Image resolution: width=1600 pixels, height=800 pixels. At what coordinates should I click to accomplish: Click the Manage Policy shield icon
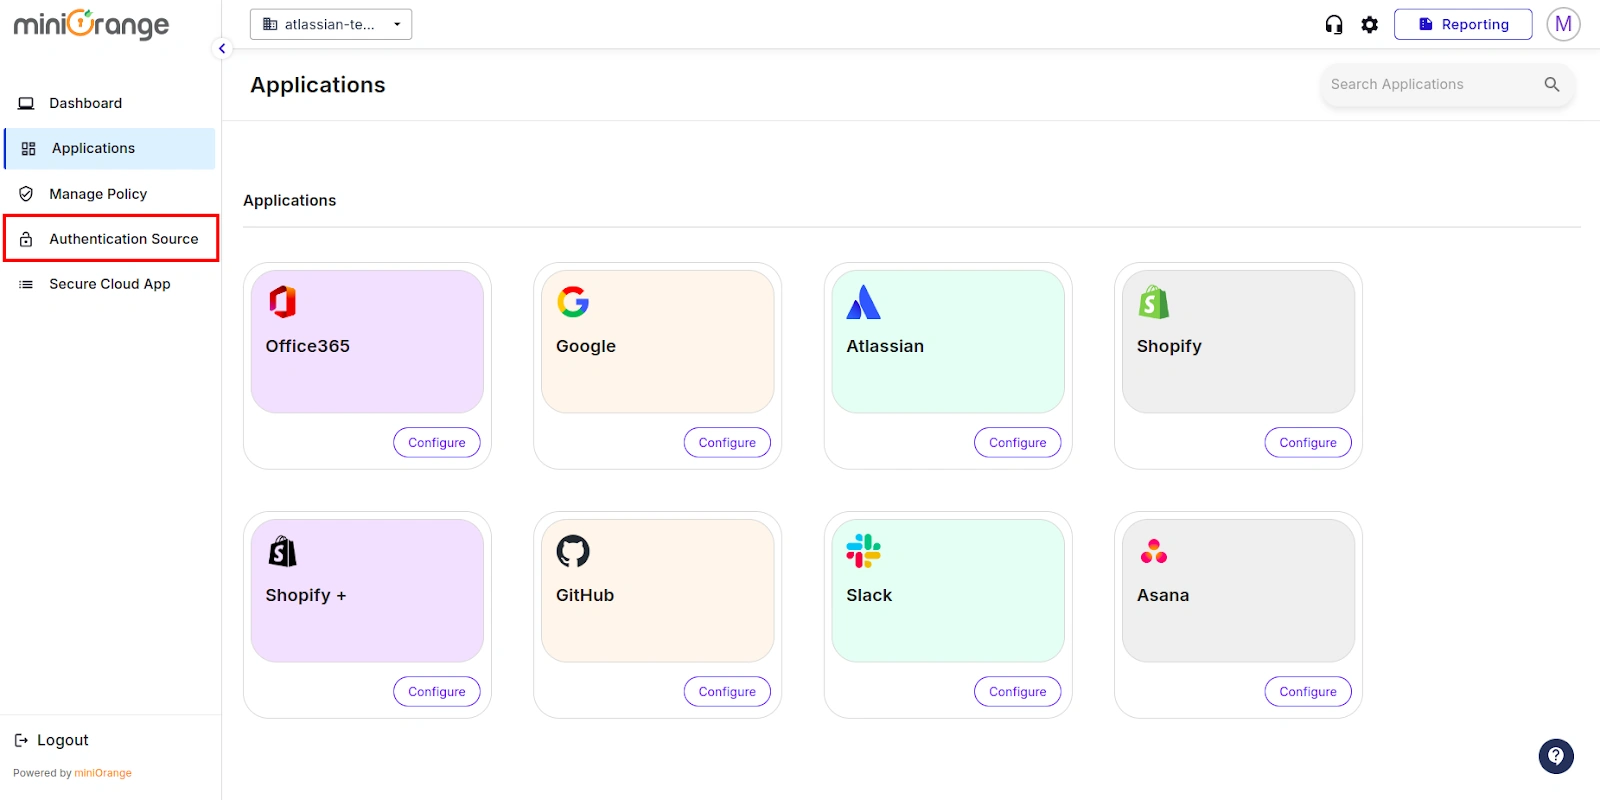tap(26, 194)
